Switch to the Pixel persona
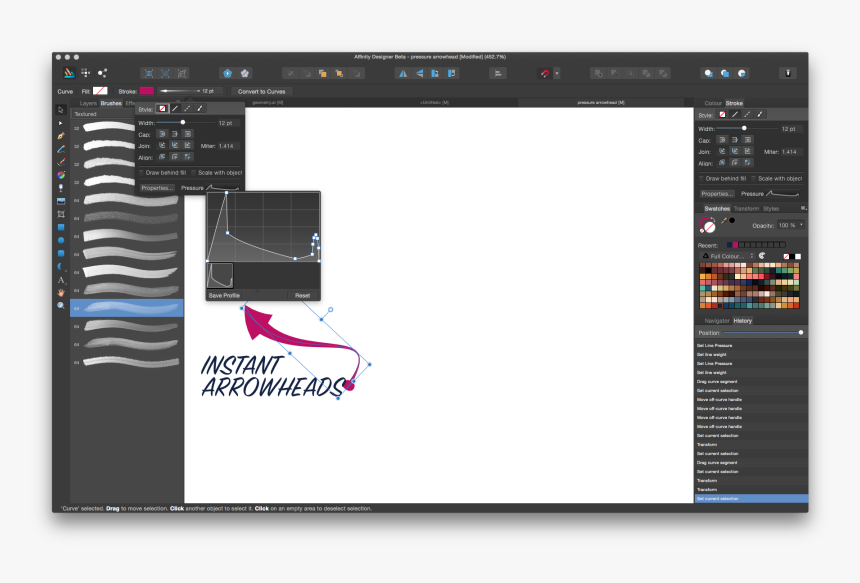Image resolution: width=860 pixels, height=583 pixels. click(x=86, y=73)
